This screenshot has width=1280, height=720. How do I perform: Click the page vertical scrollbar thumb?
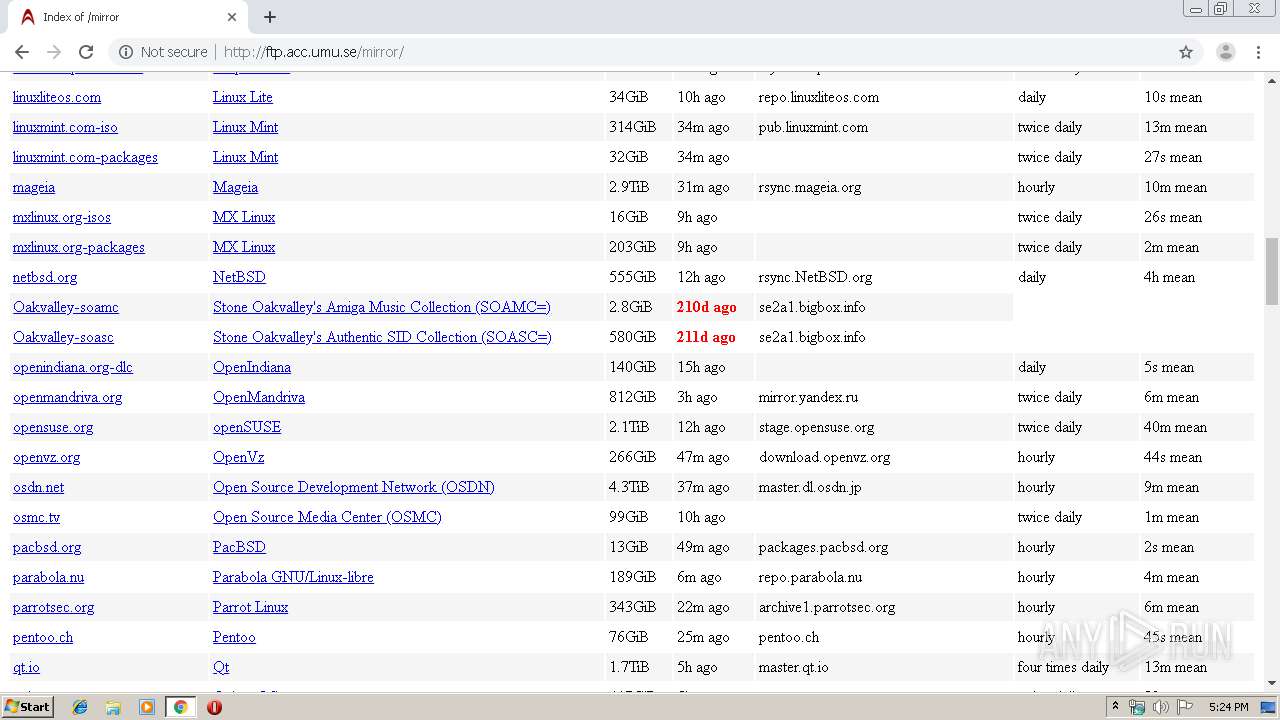(x=1272, y=271)
